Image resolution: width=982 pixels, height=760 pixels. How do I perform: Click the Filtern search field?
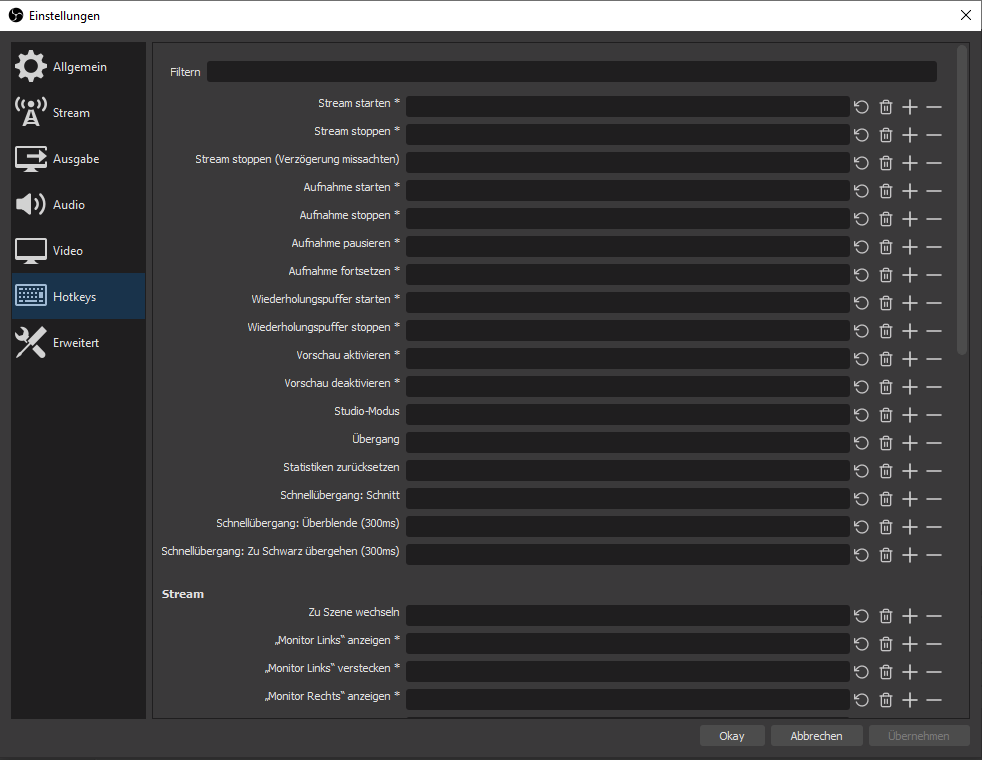[x=571, y=72]
